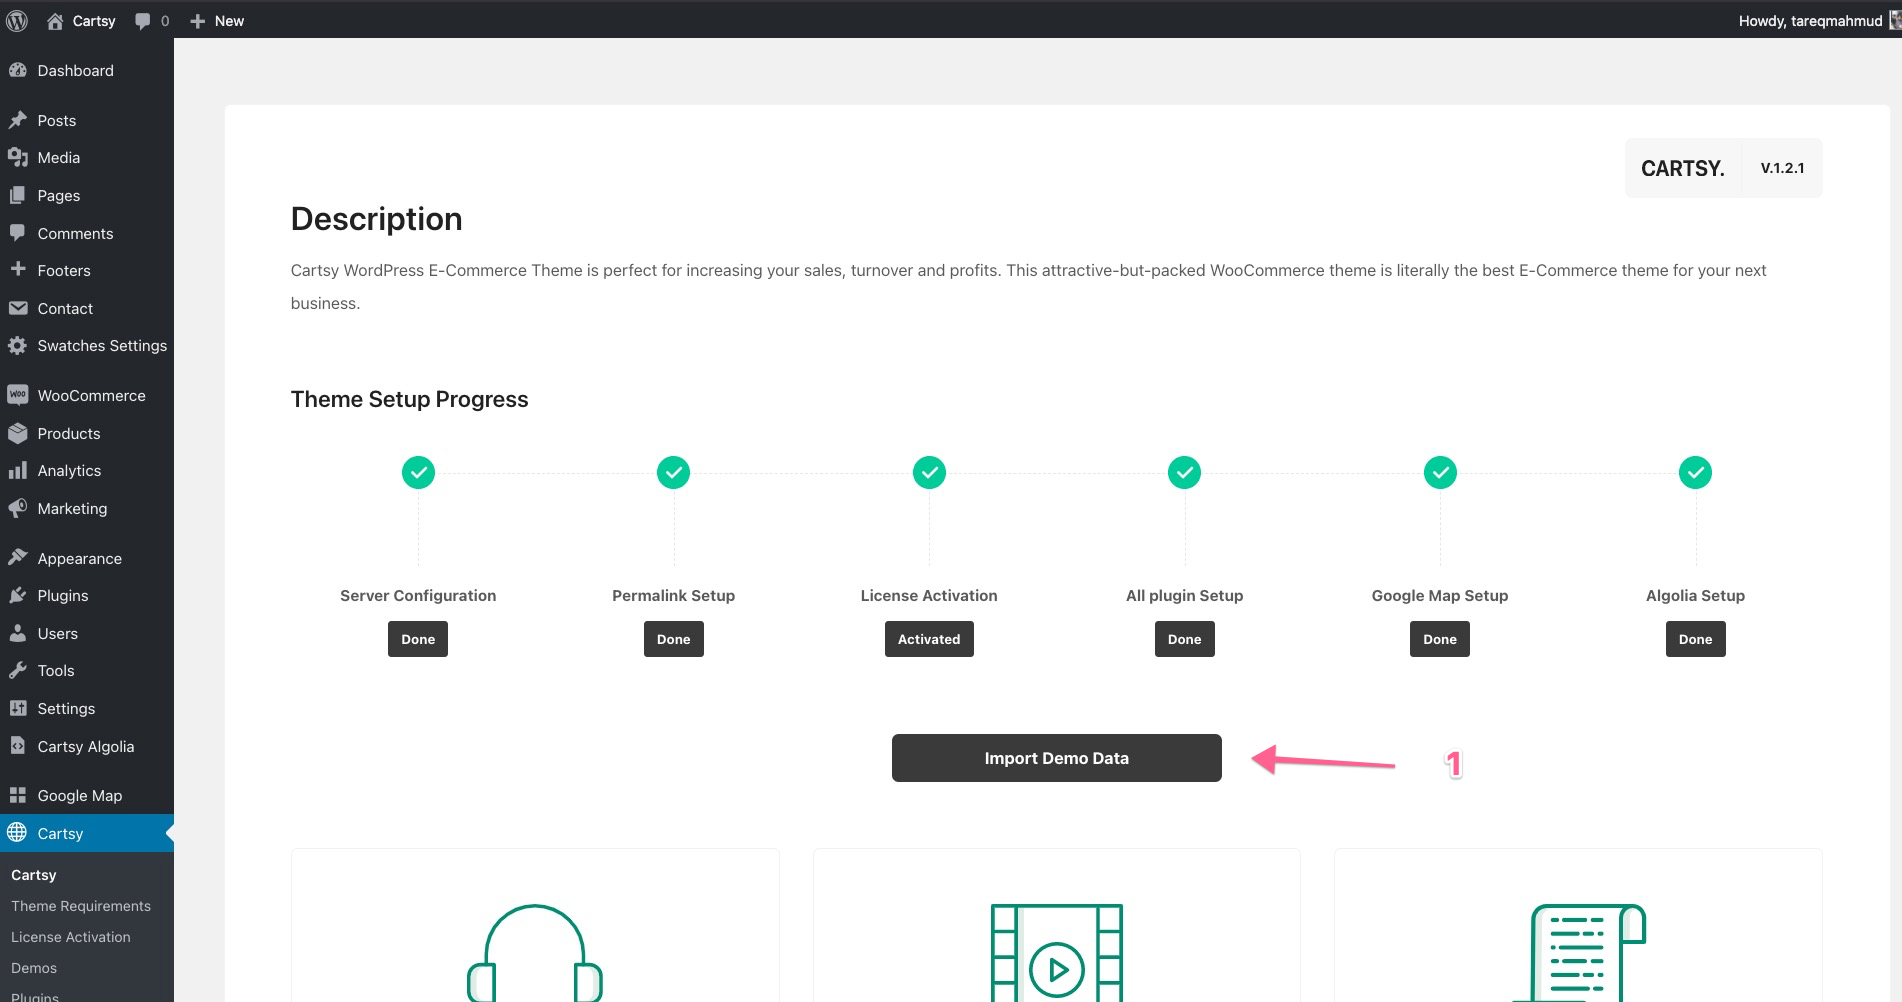Click the New content button

[x=217, y=20]
